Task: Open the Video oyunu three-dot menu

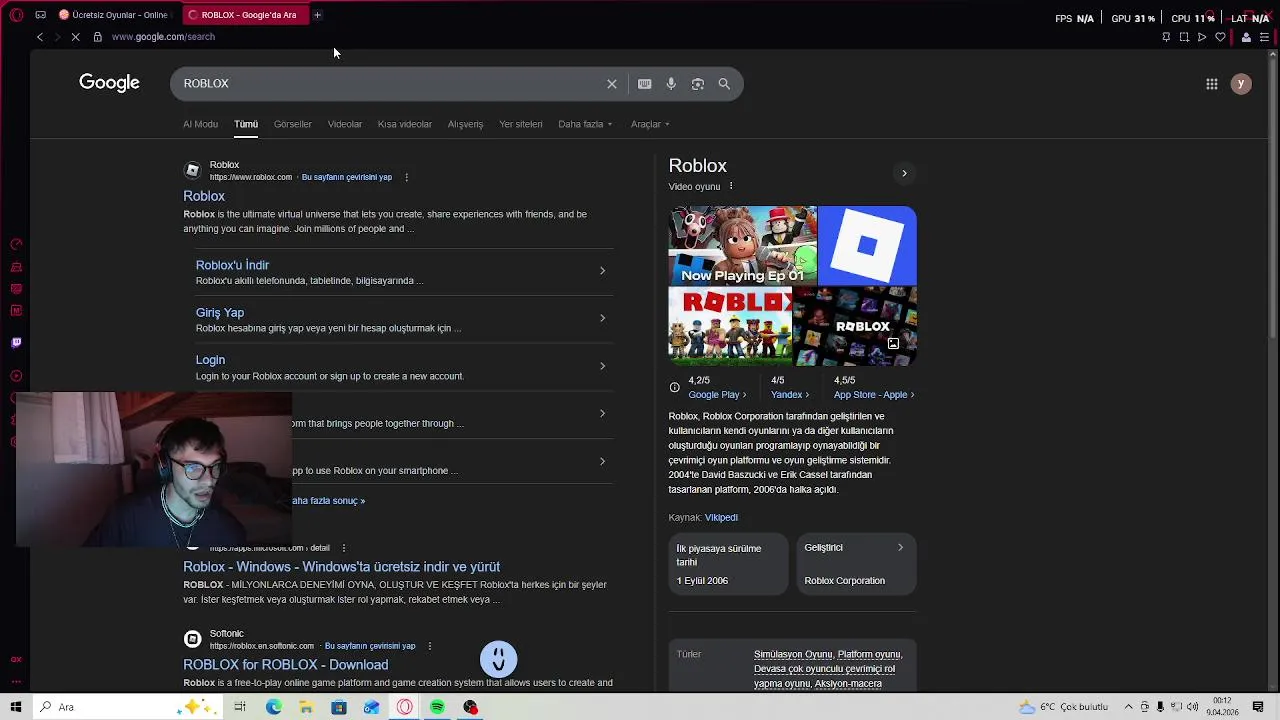Action: point(731,186)
